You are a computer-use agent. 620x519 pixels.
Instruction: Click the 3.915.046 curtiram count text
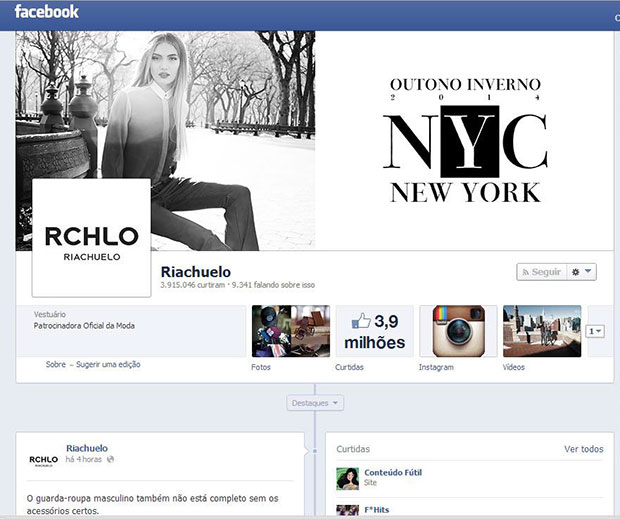(192, 285)
